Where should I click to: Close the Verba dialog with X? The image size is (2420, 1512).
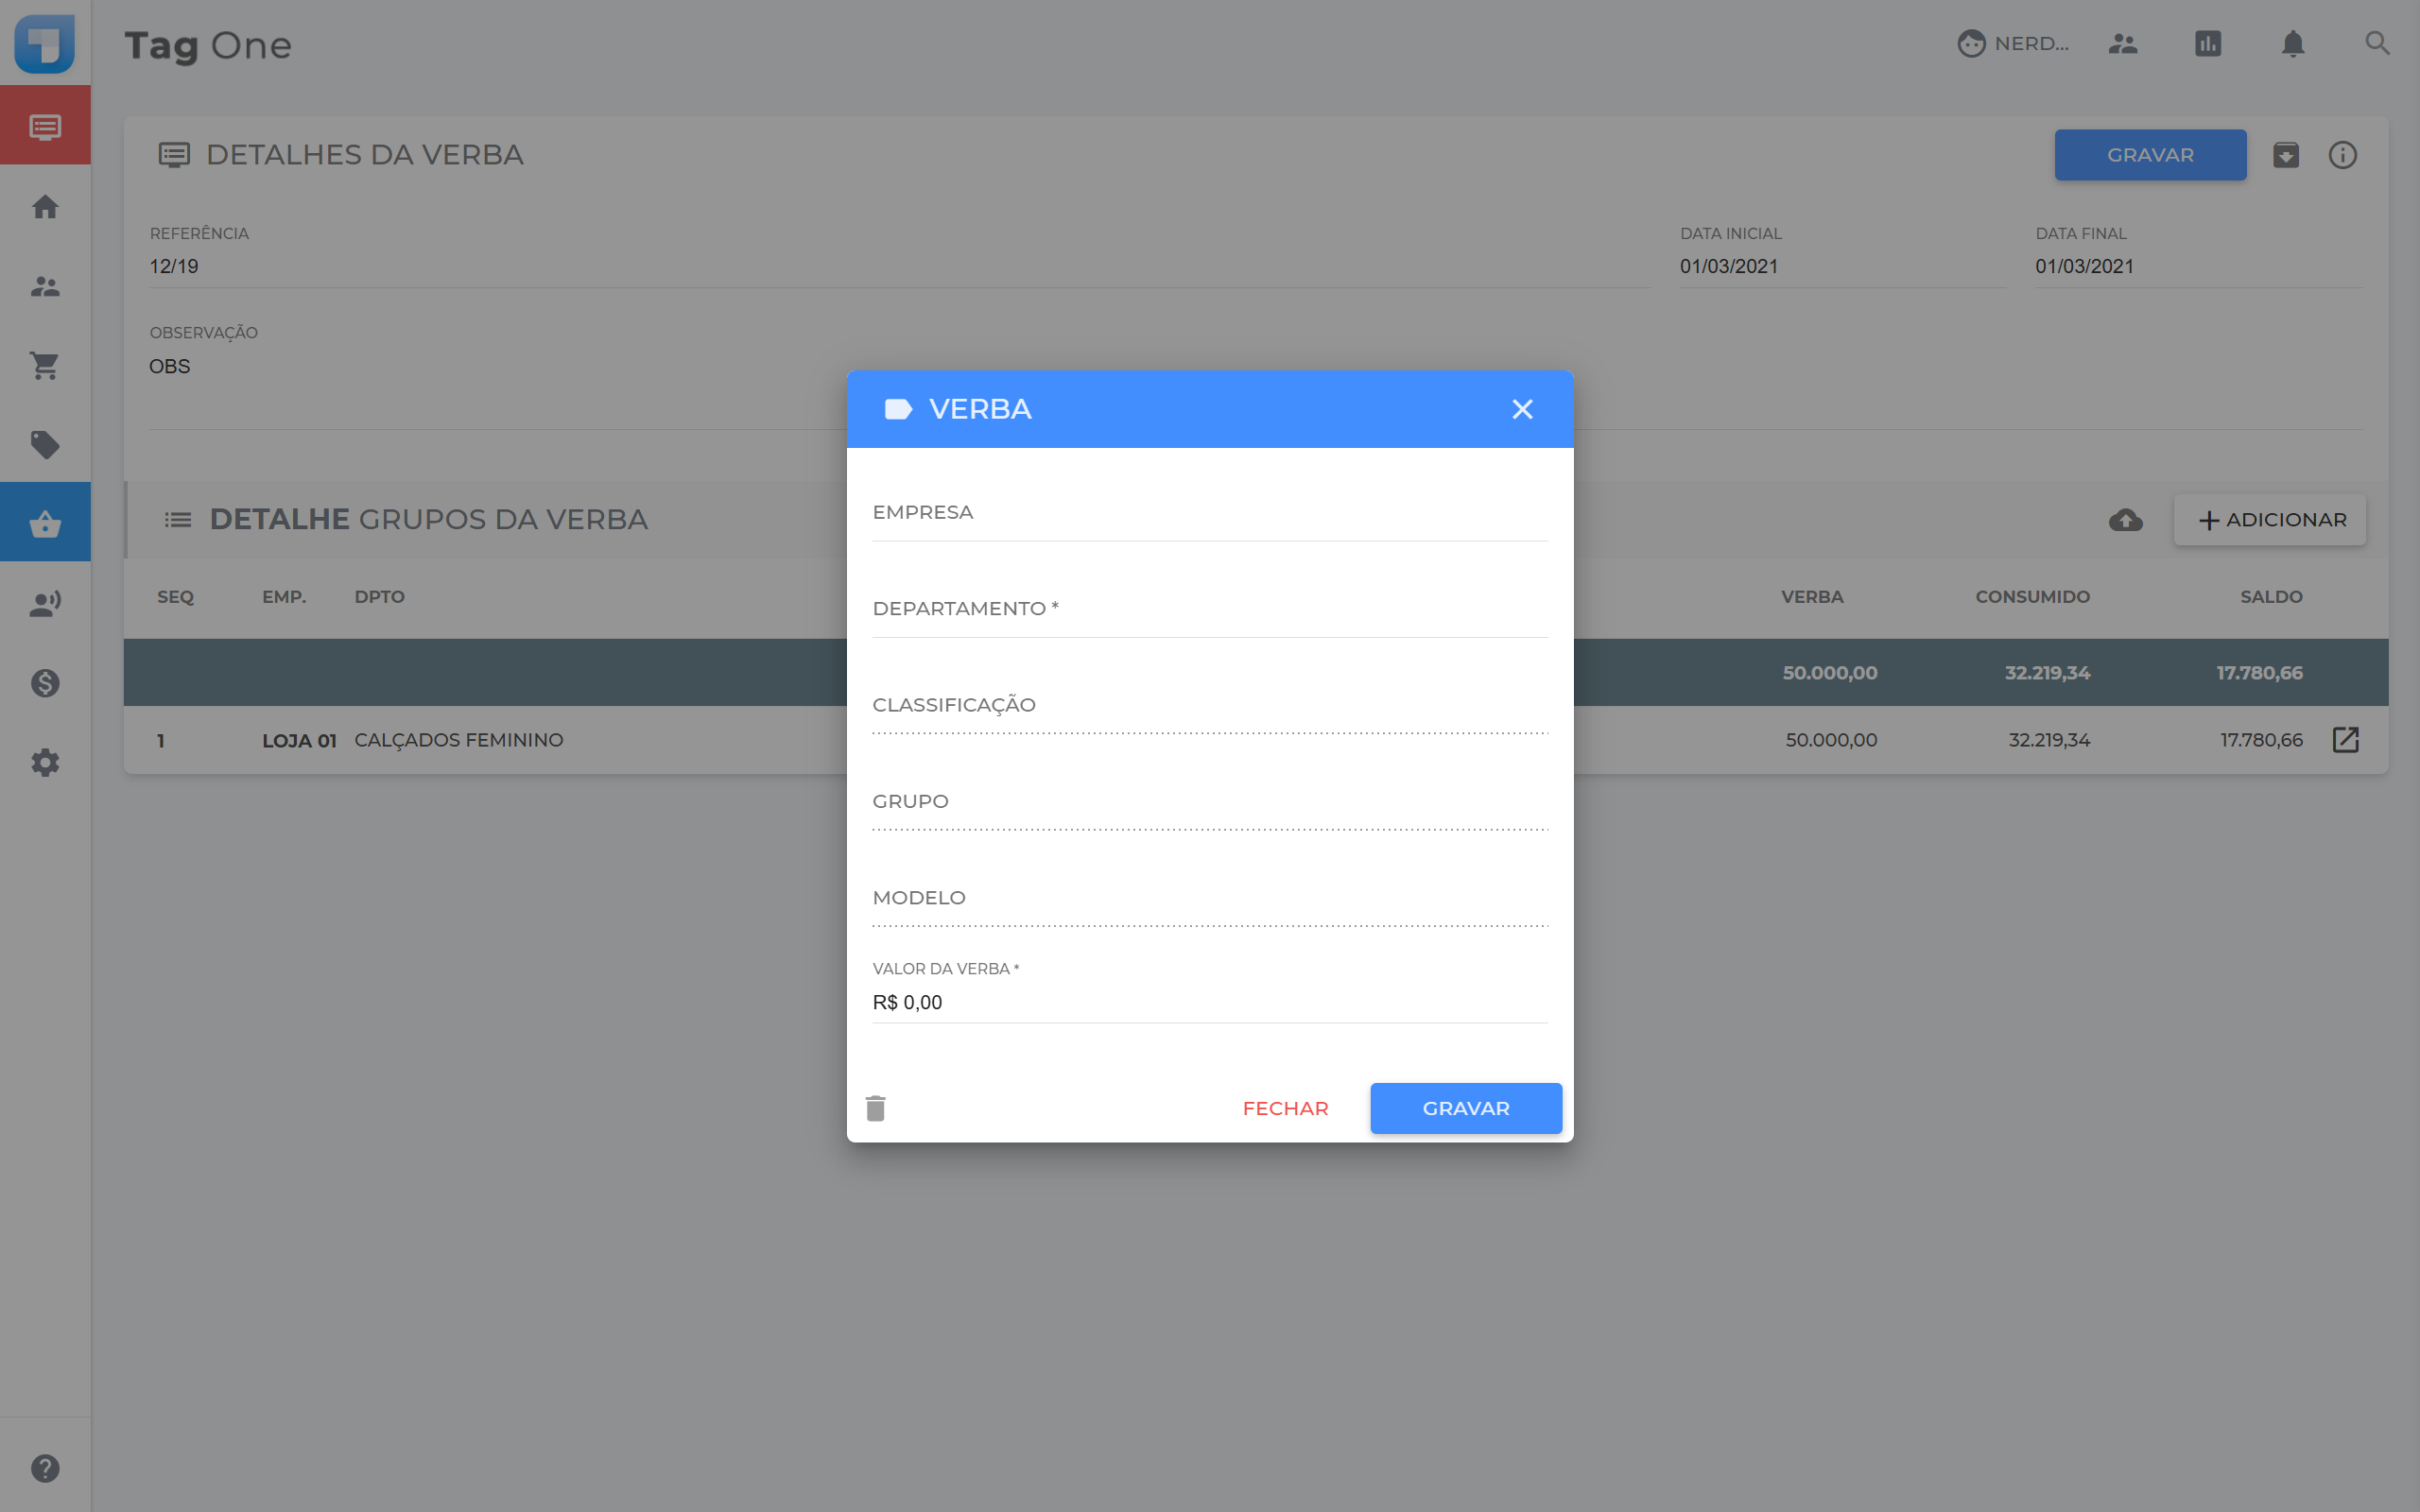click(1522, 409)
